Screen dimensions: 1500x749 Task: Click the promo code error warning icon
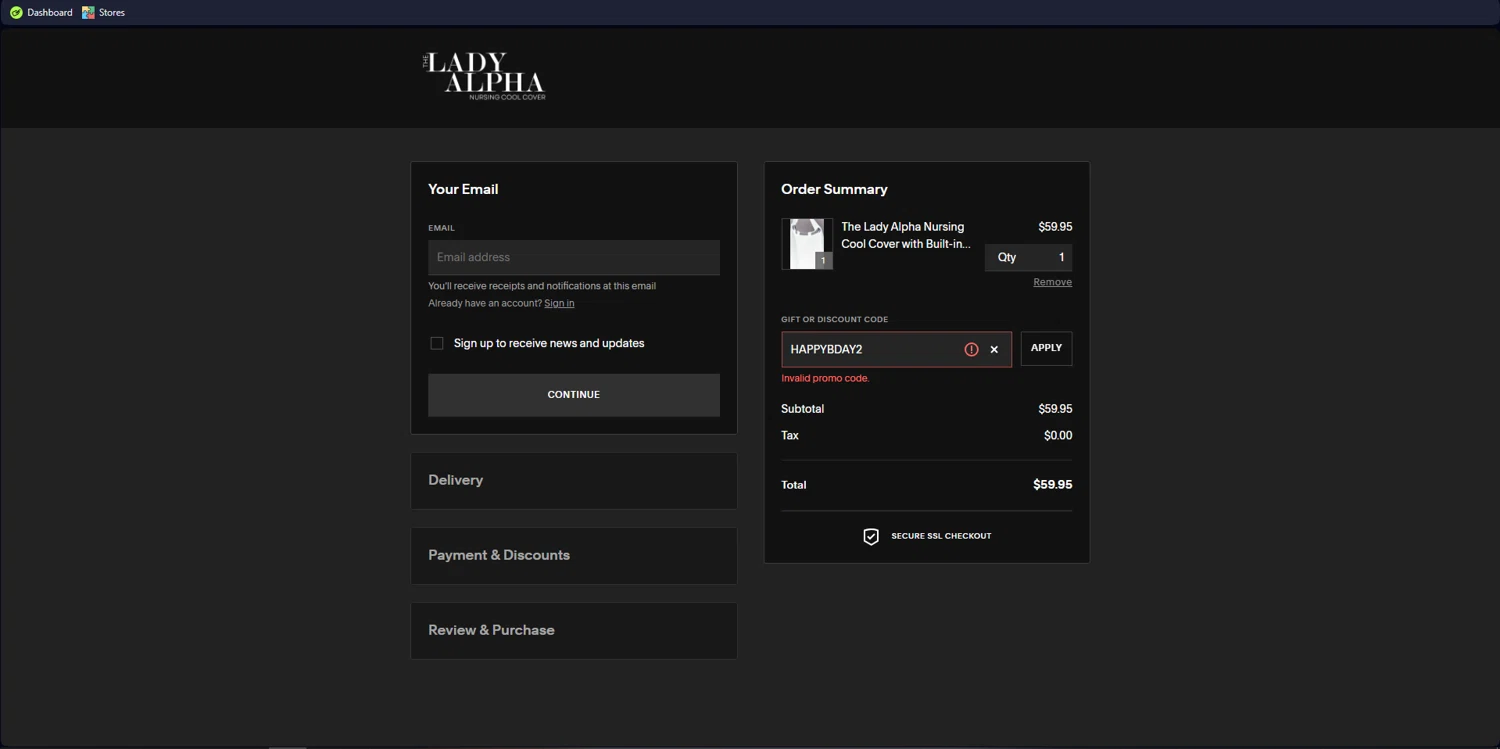coord(971,349)
